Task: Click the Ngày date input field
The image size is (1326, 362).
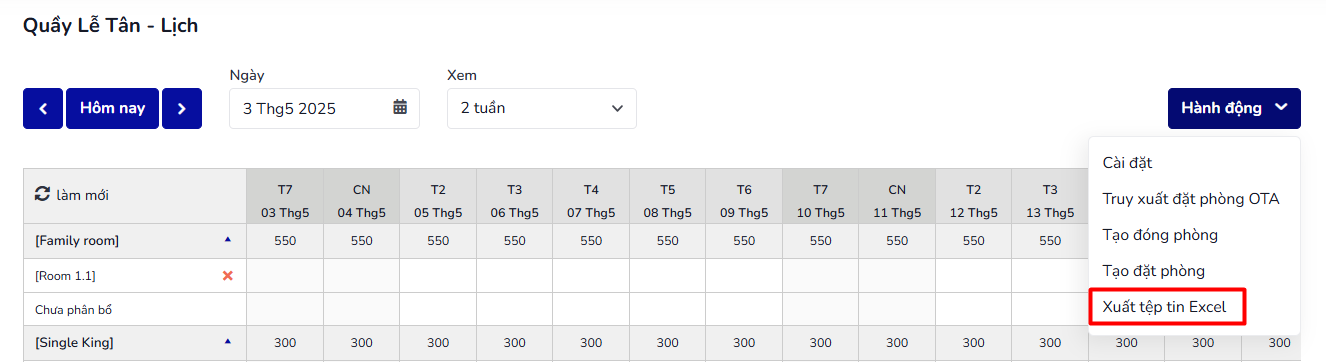Action: click(x=325, y=108)
